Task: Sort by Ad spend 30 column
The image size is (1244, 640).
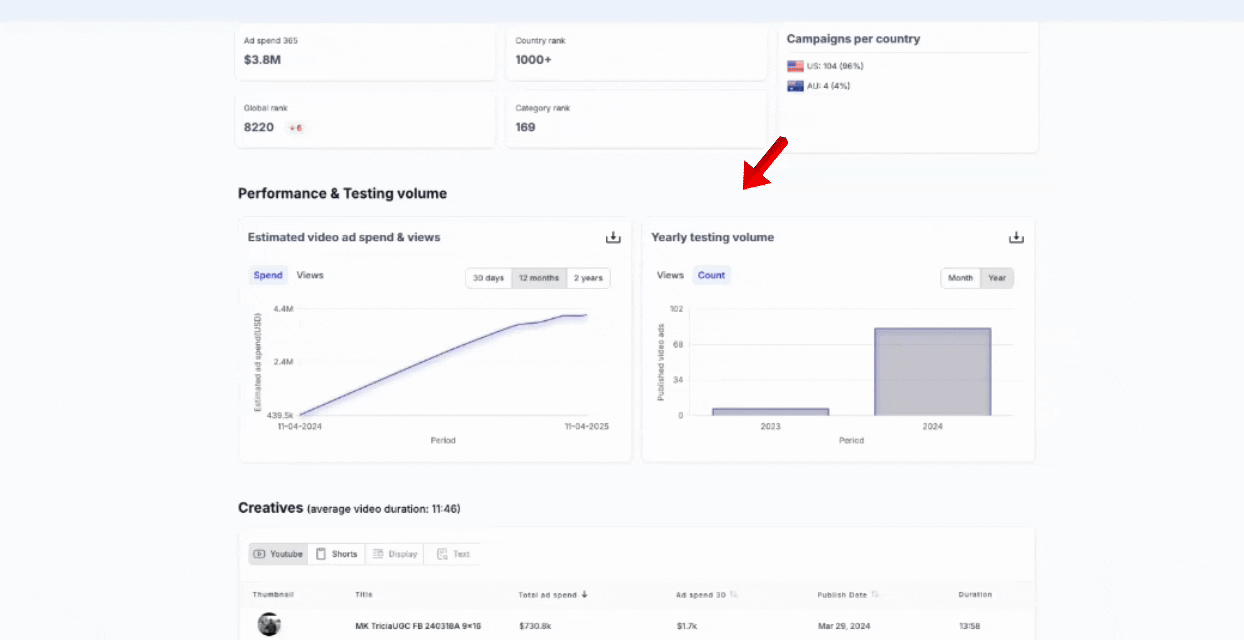Action: coord(734,595)
